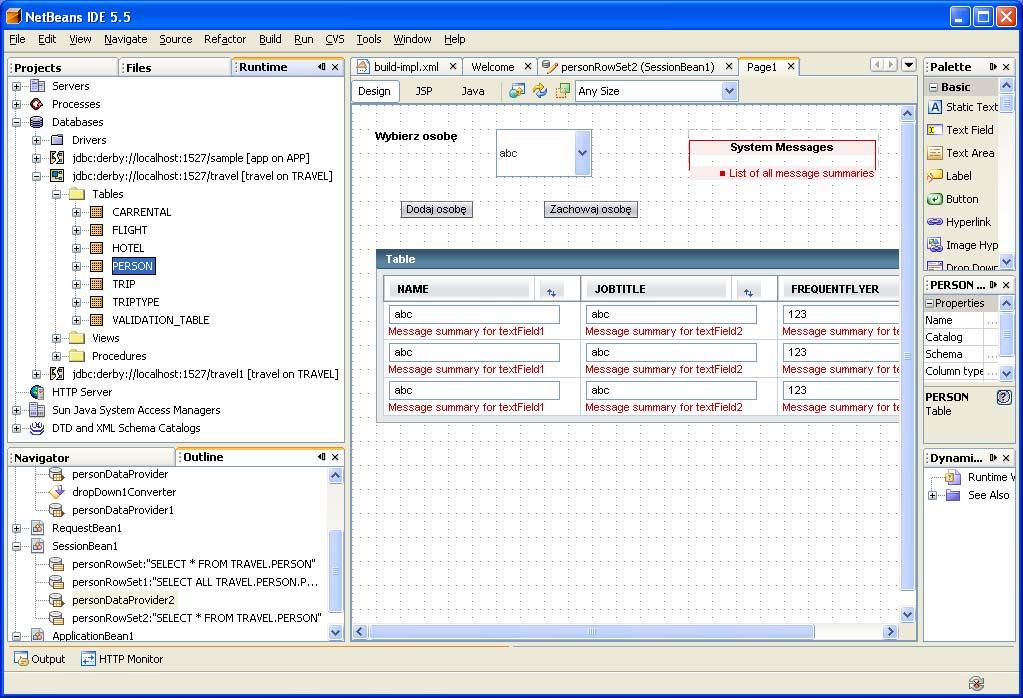Click the designer horizontal scrollbar thumb
Viewport: 1023px width, 698px height.
tap(592, 631)
